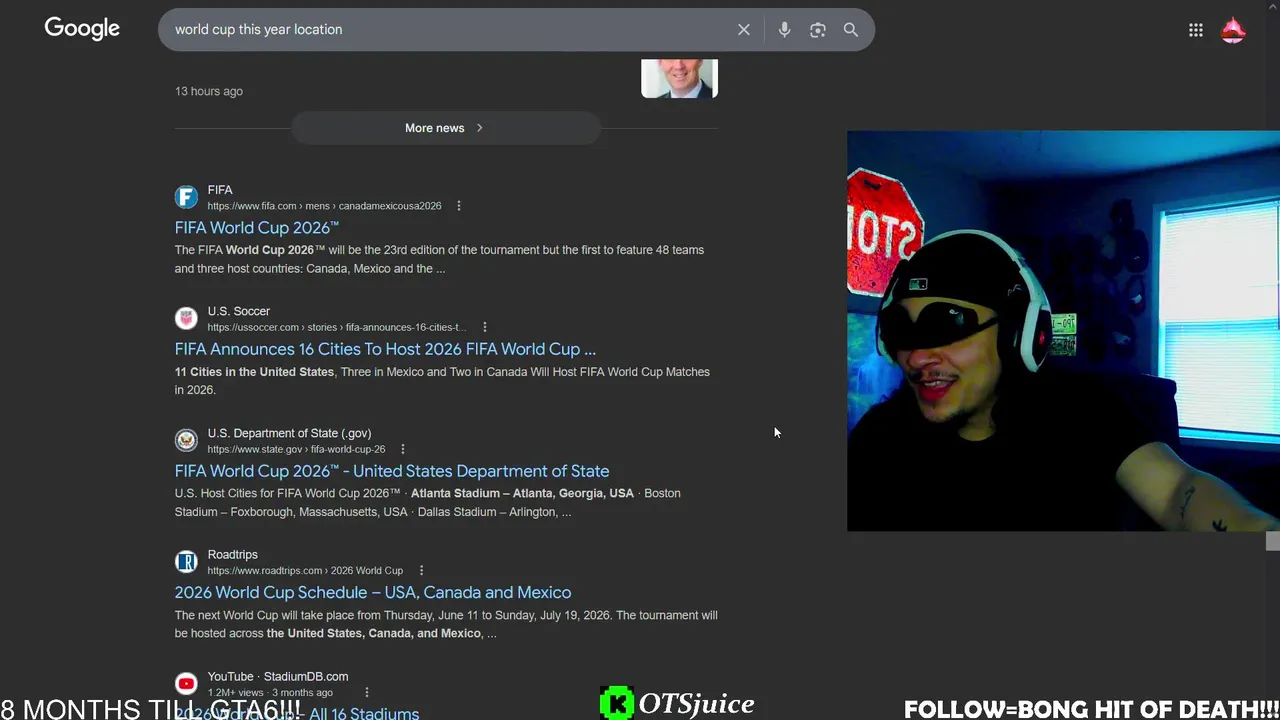Viewport: 1280px width, 720px height.
Task: Open search by image camera icon
Action: [x=818, y=30]
